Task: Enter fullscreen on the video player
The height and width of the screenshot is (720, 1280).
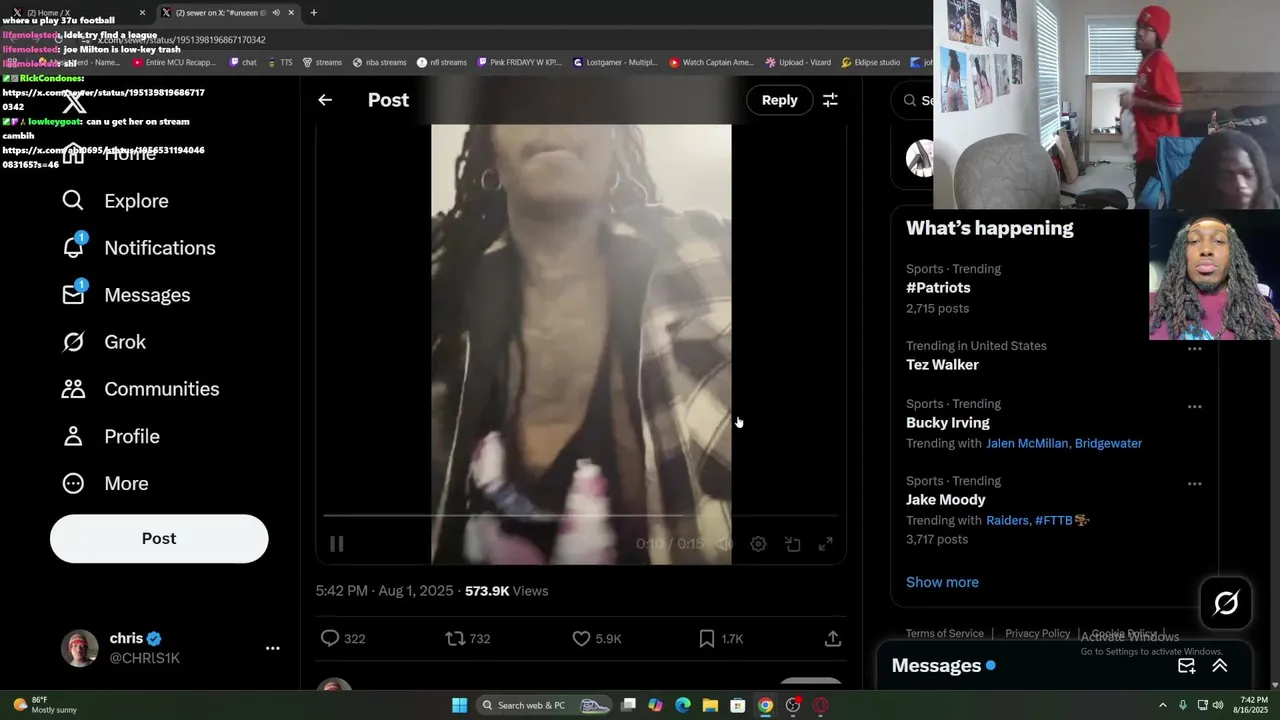Action: point(826,544)
